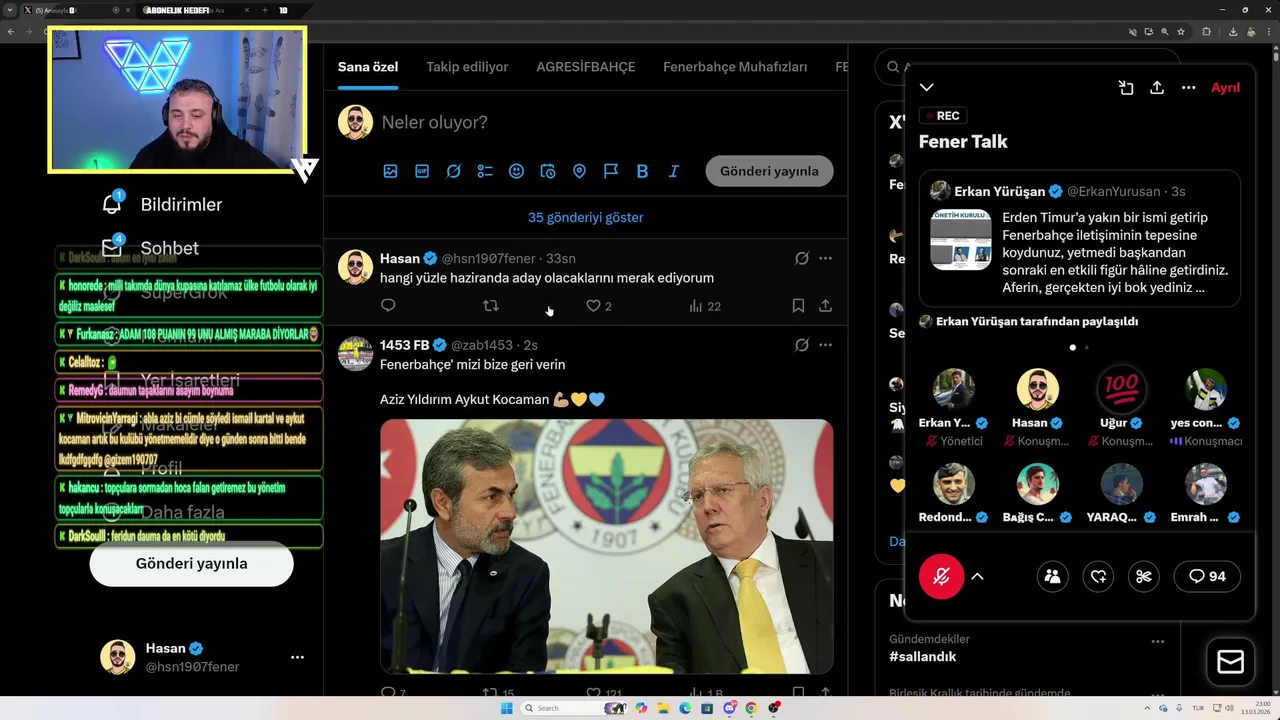Leave the space with Ayrıl
This screenshot has height=720, width=1280.
point(1225,88)
